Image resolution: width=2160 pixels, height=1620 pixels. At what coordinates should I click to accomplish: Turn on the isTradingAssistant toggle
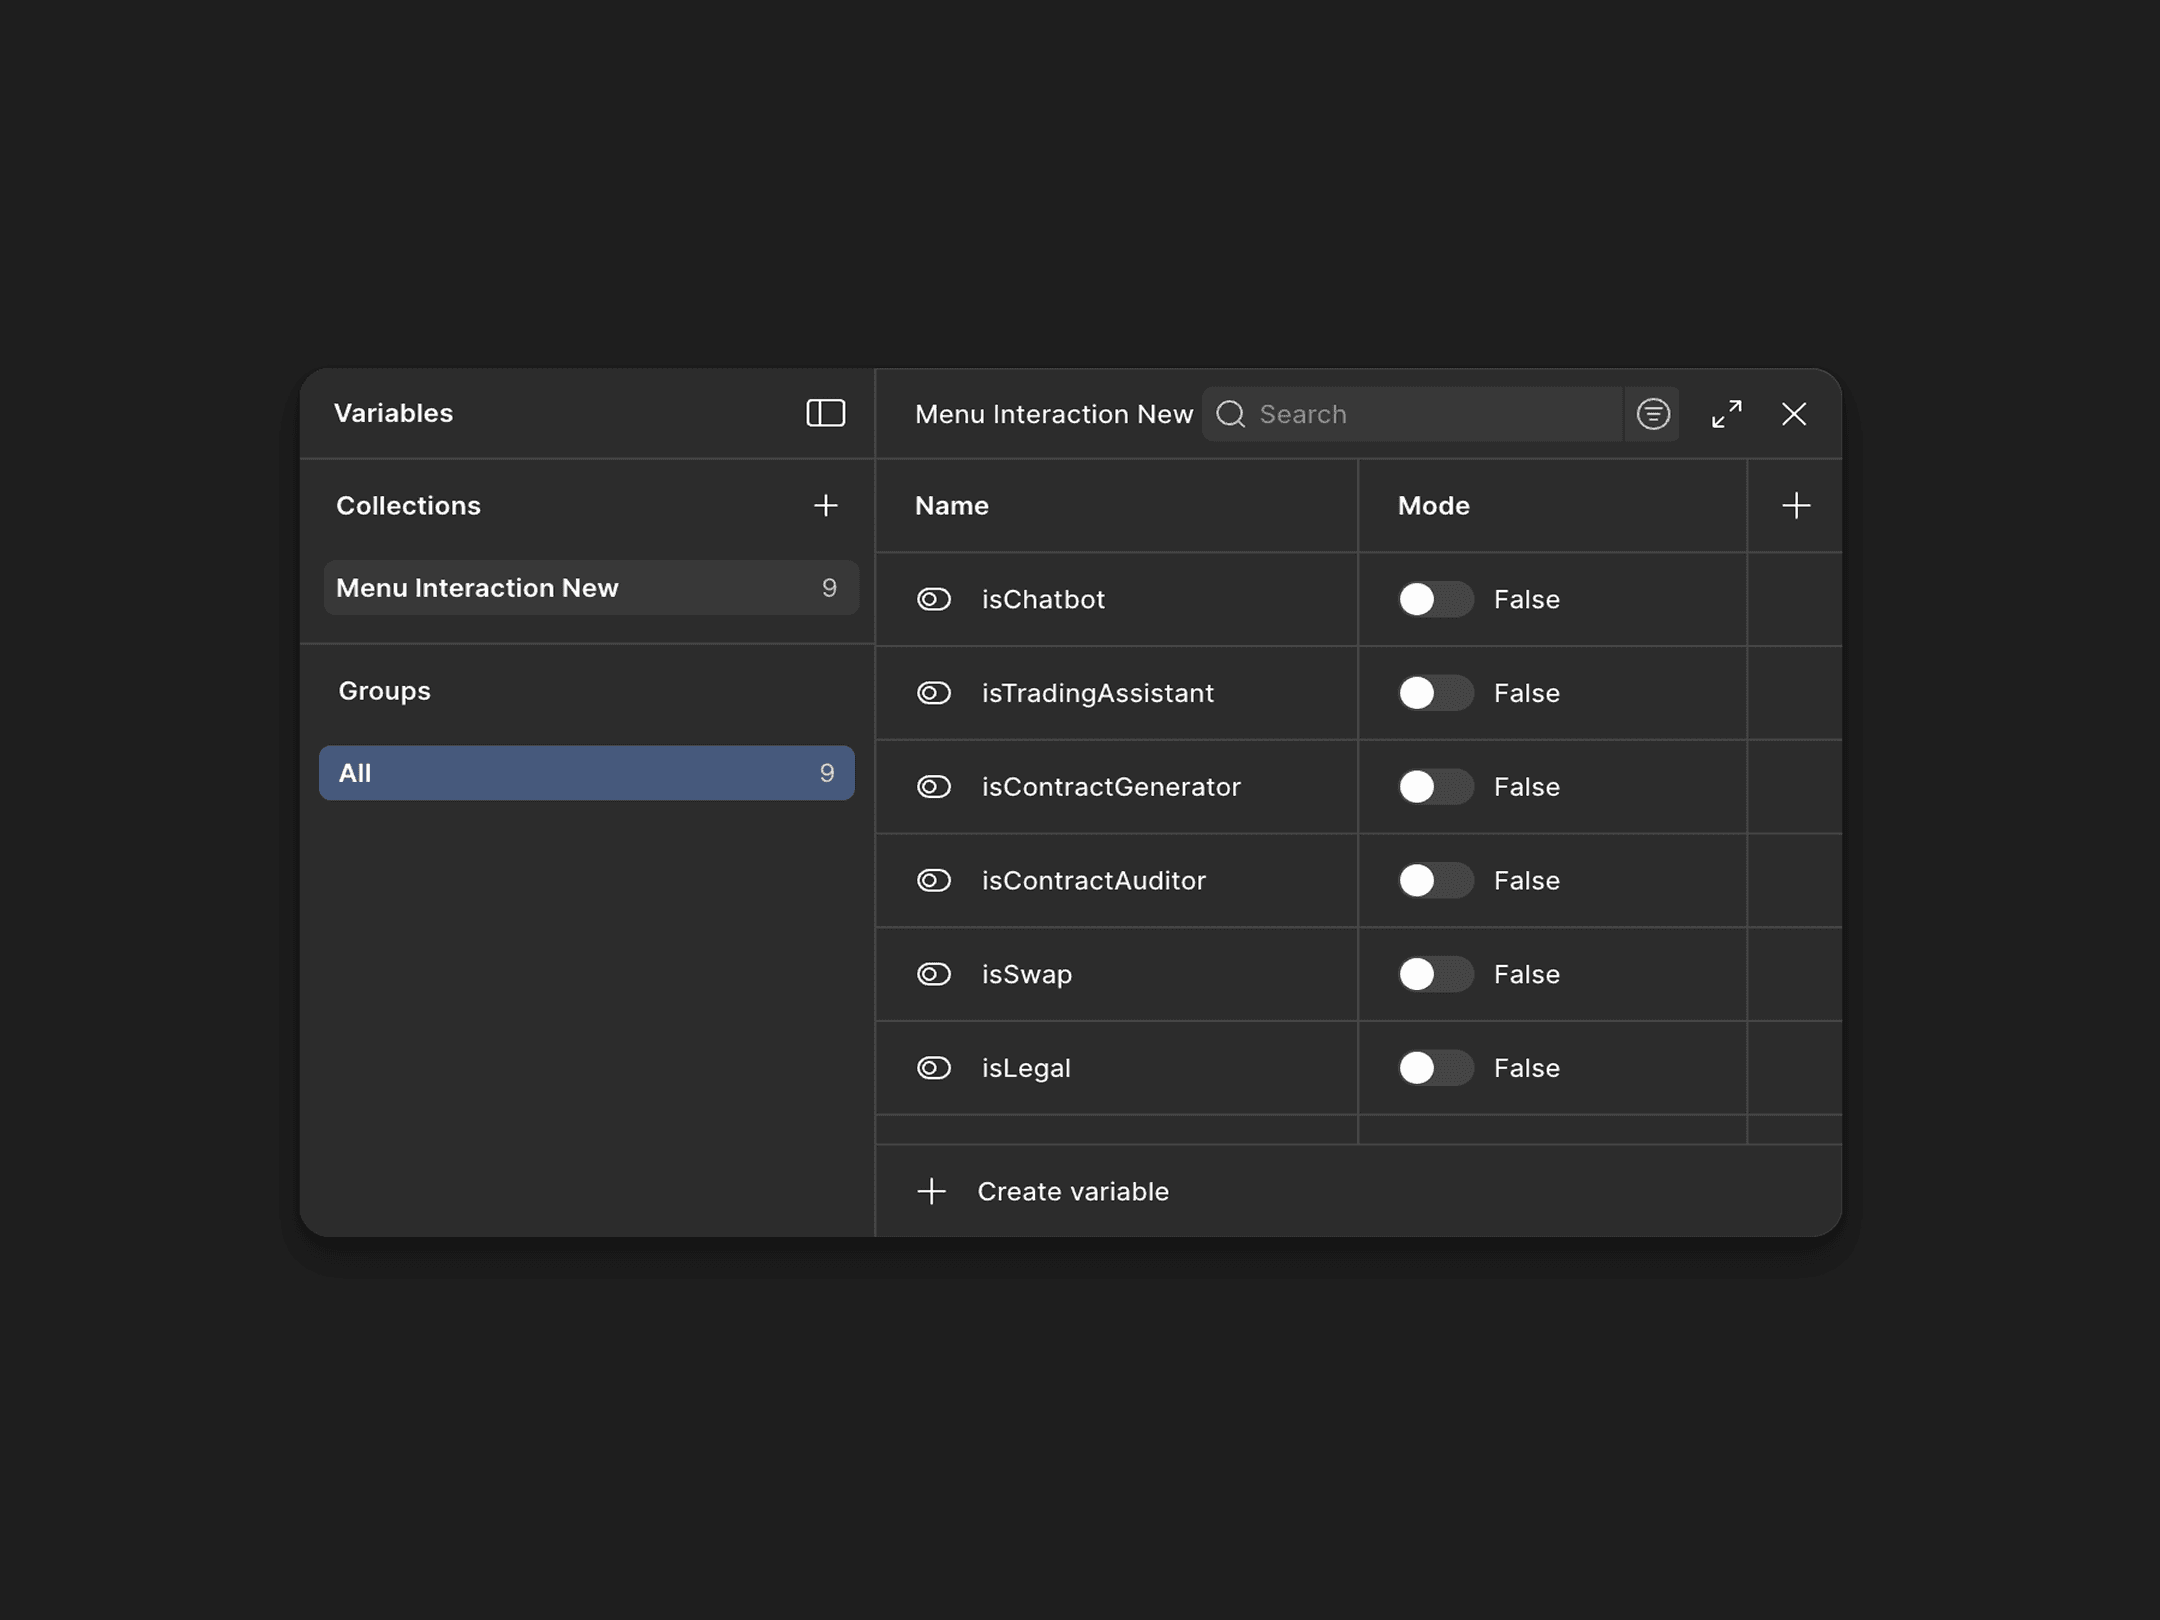pyautogui.click(x=1435, y=693)
